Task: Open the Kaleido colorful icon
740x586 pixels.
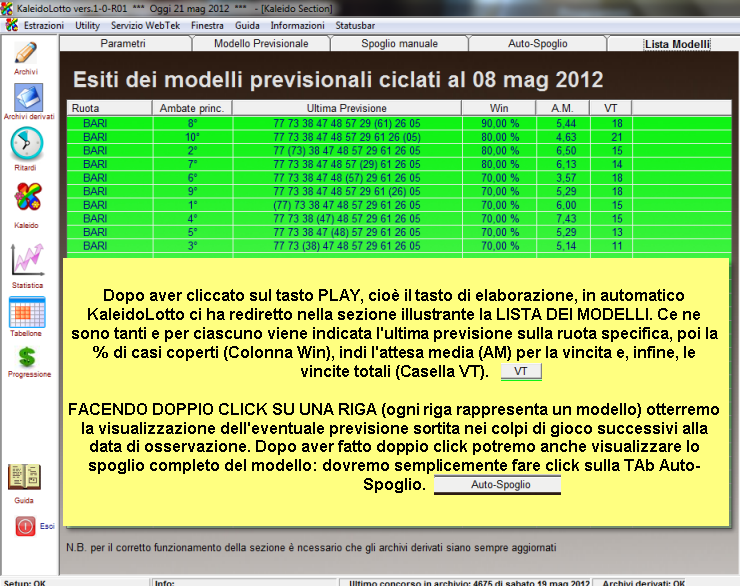Action: coord(28,197)
